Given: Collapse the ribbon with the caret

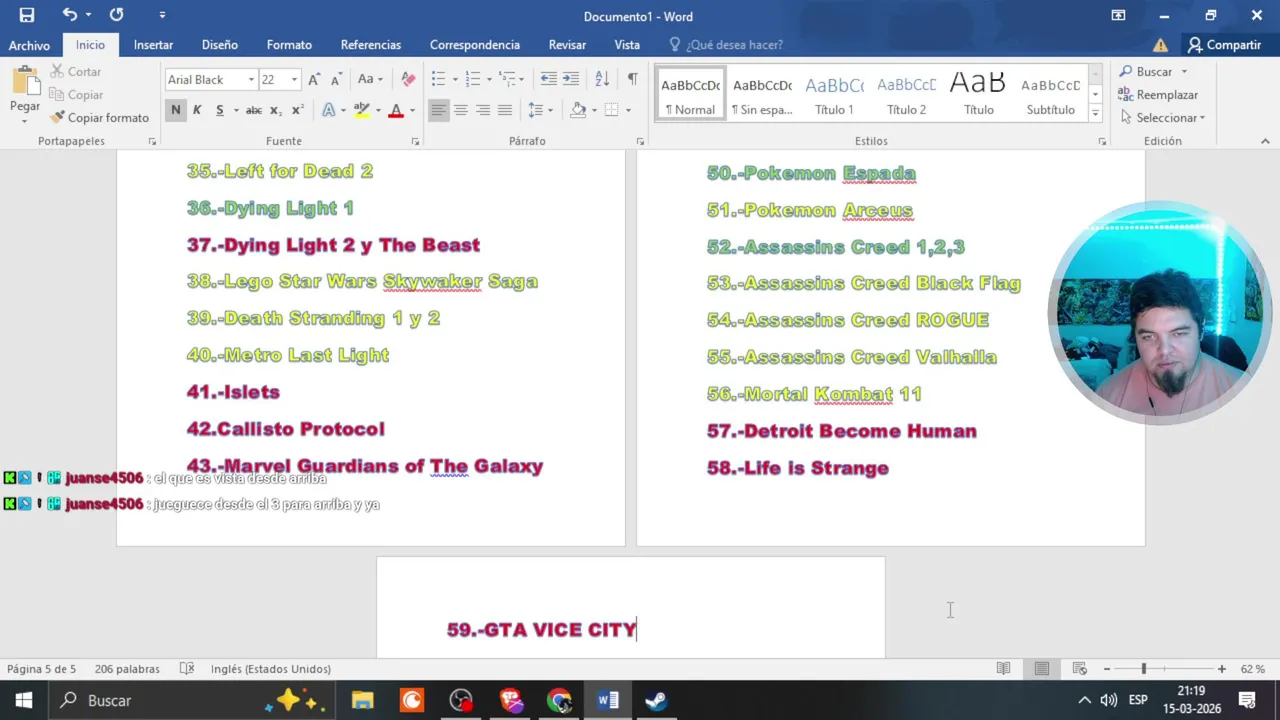Looking at the screenshot, I should pos(1264,142).
